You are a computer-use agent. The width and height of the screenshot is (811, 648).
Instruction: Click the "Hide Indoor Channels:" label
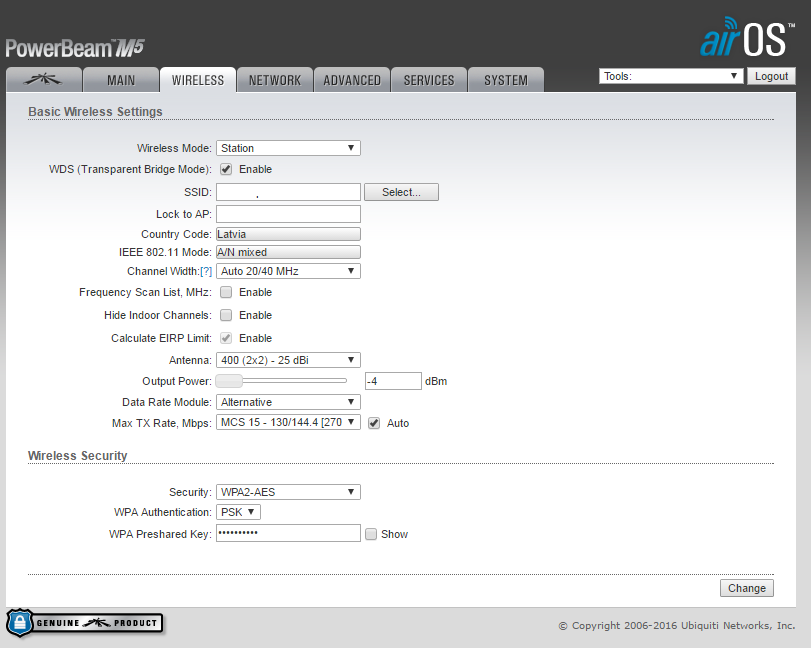[158, 315]
